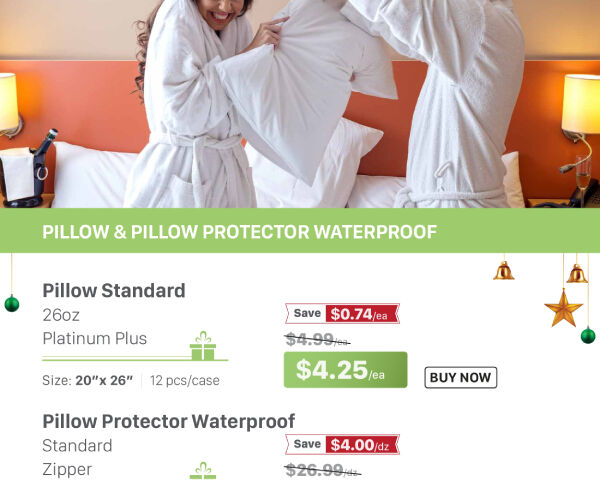Open the Pillow Protector Waterproof product title

pos(168,421)
